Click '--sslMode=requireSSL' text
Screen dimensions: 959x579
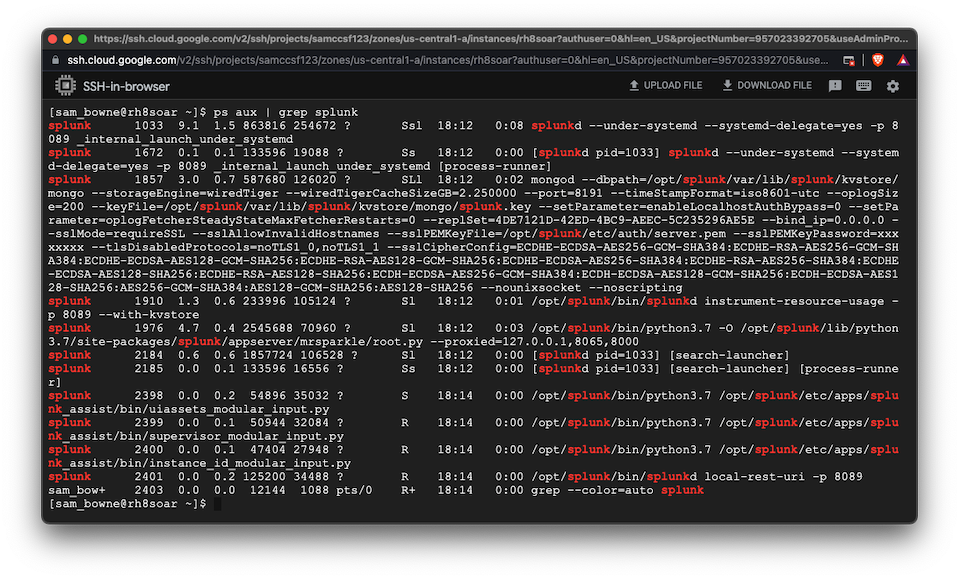coord(116,234)
